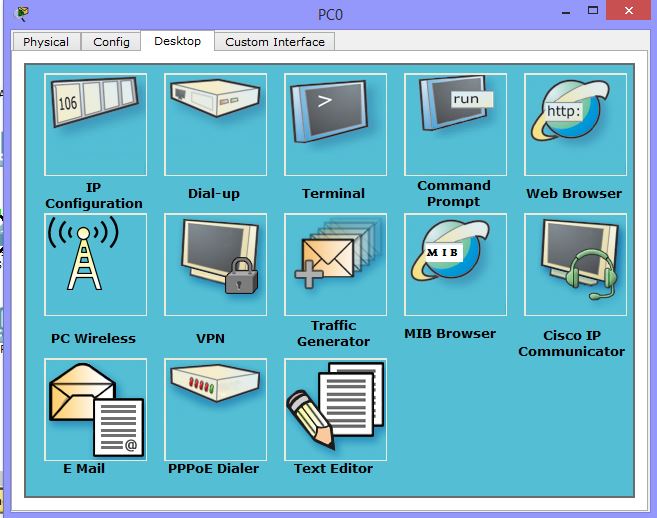
Task: Click the "Cisco IP Communicator" label
Action: 572,344
